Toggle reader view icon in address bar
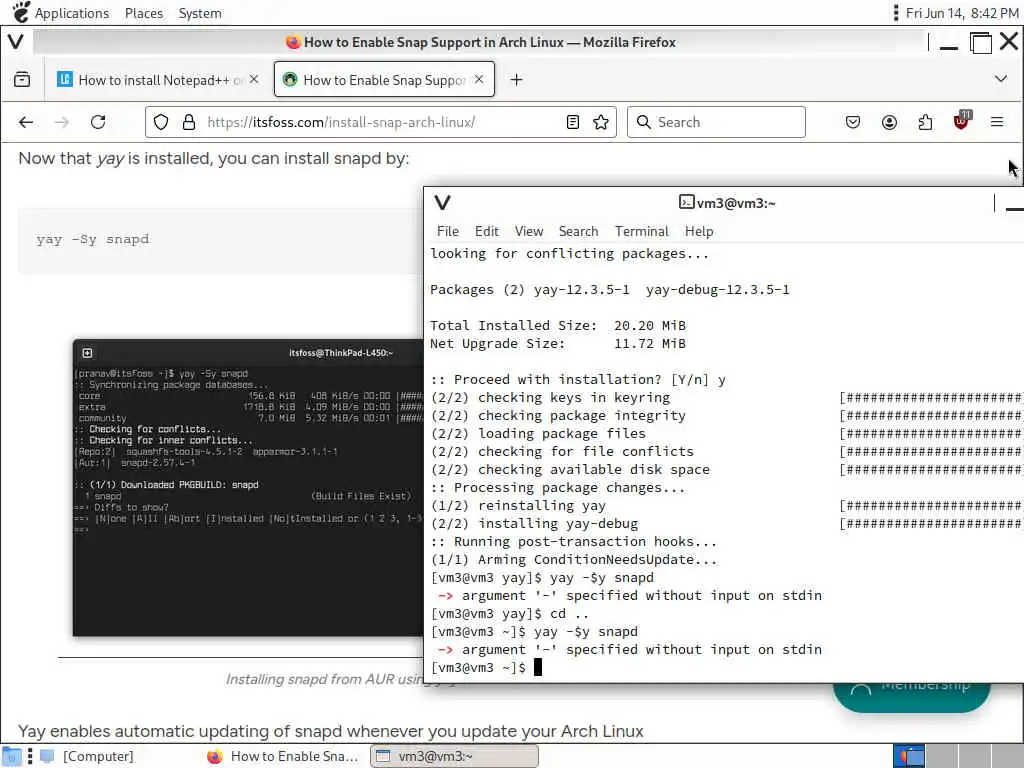Viewport: 1024px width, 768px height. point(573,122)
